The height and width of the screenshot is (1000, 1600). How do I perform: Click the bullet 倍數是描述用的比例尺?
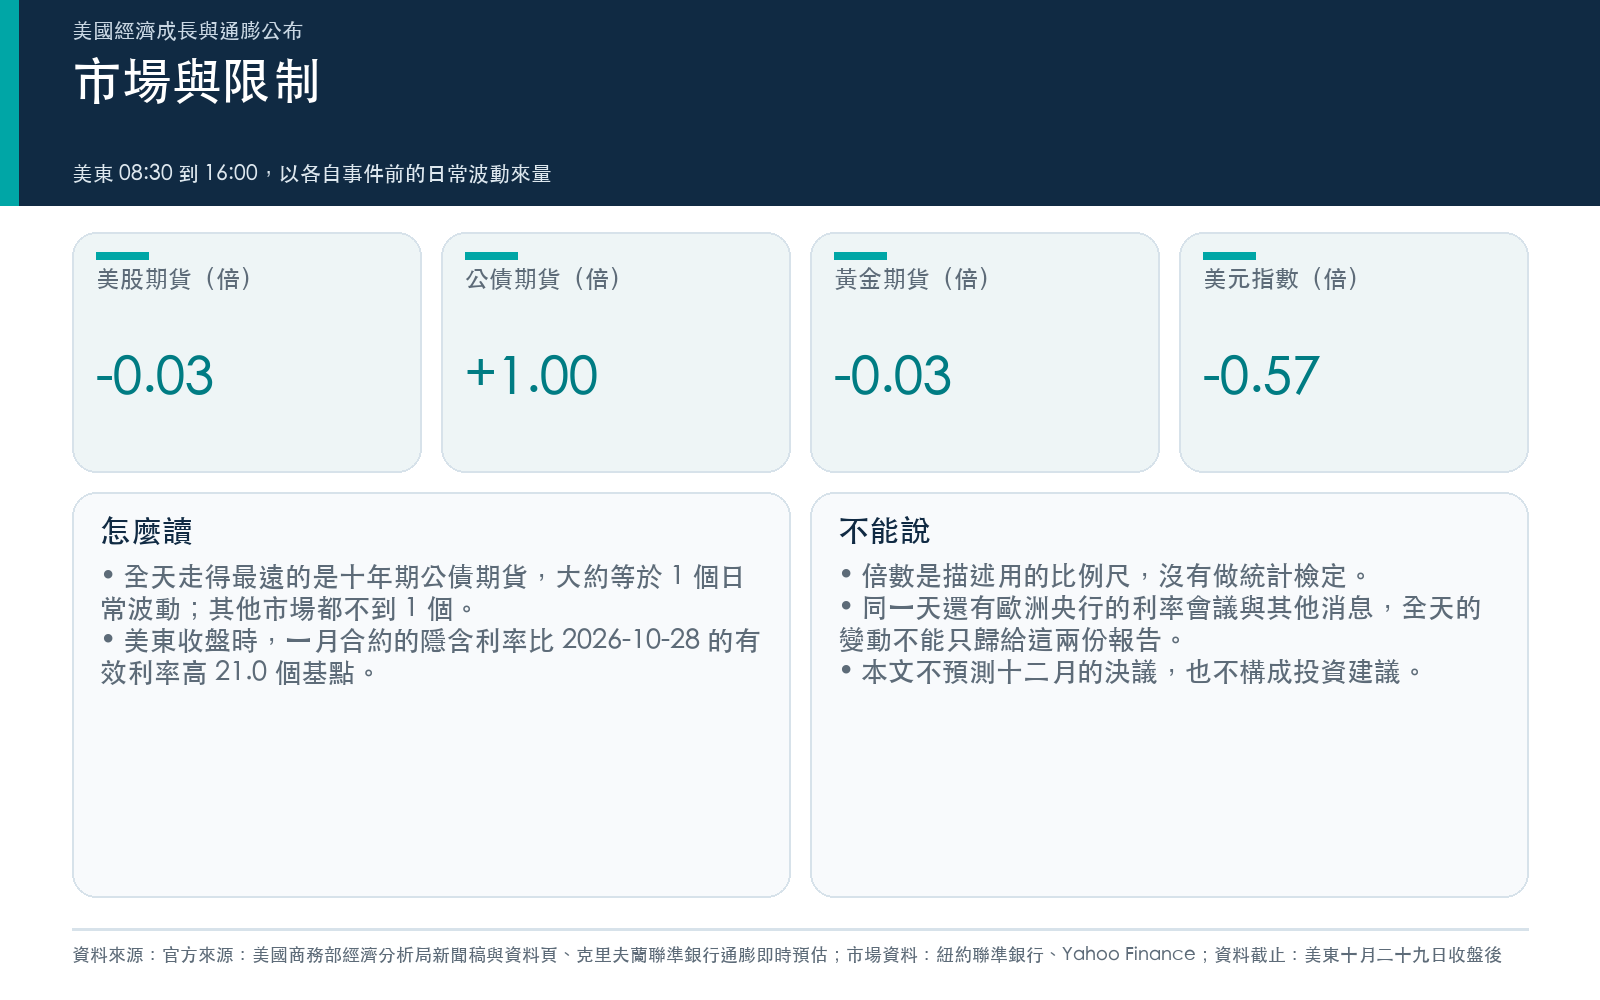click(1104, 576)
